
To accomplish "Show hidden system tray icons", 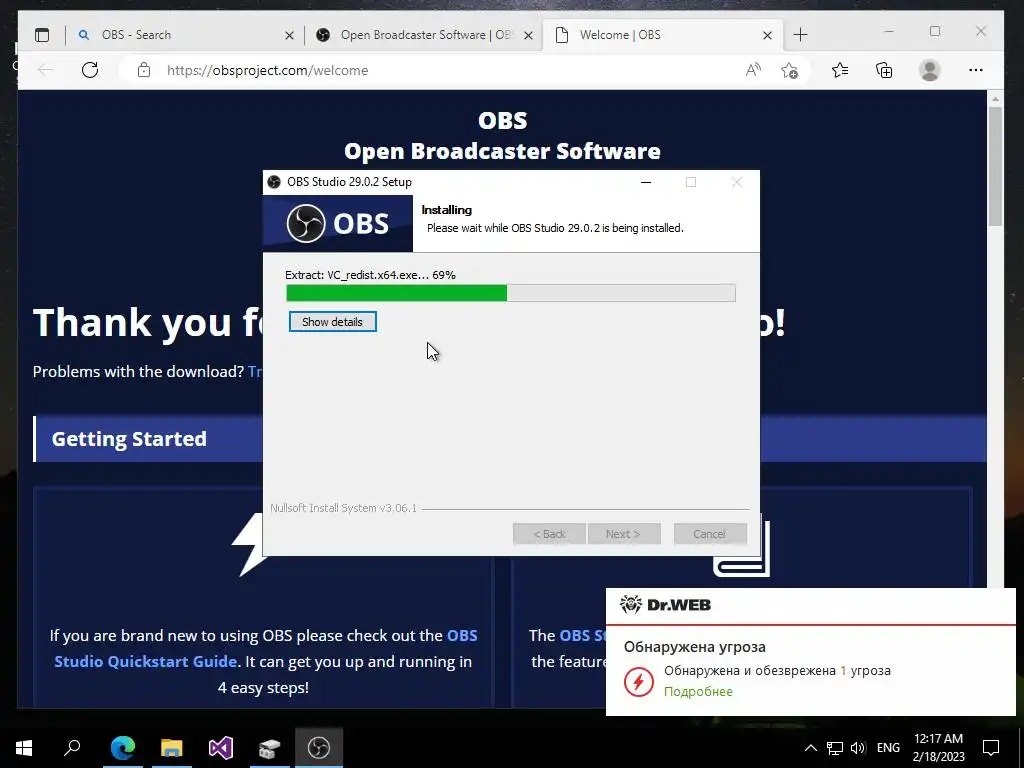I will pos(810,748).
